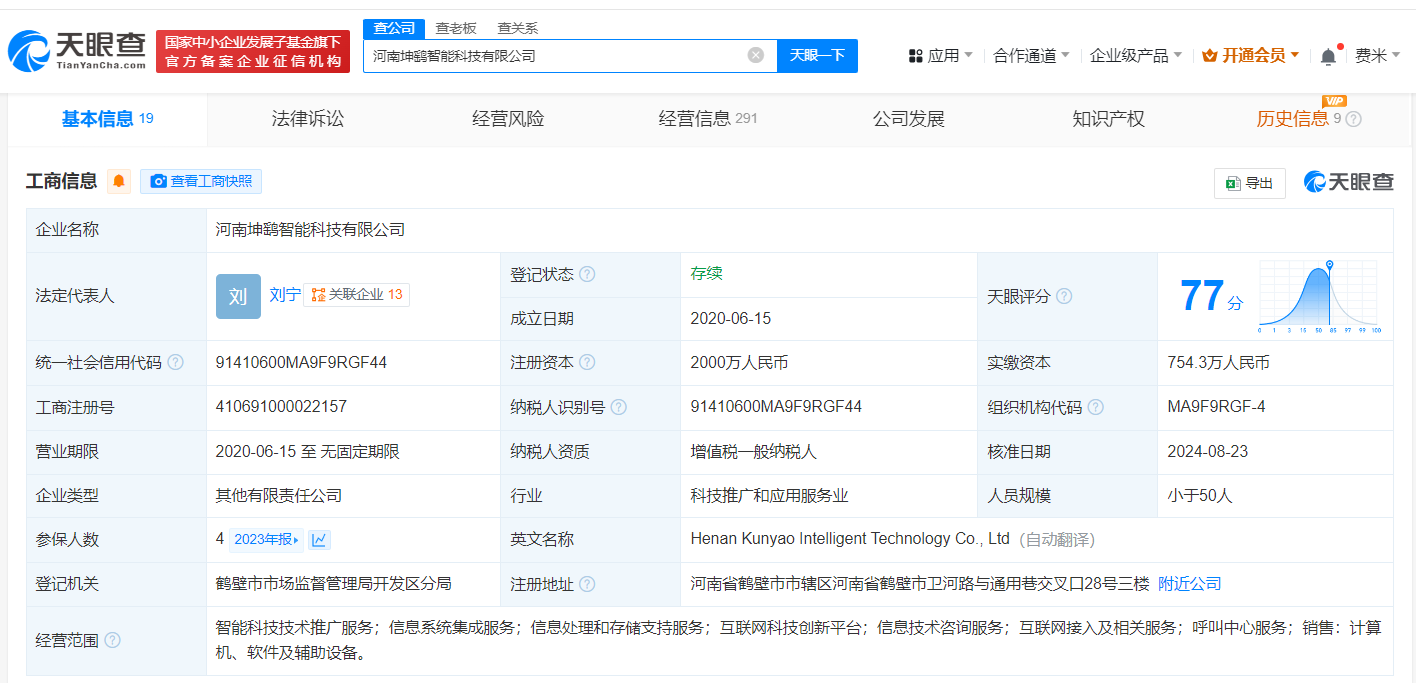The height and width of the screenshot is (683, 1416).
Task: Open the 基本信息 tab
Action: tap(108, 119)
